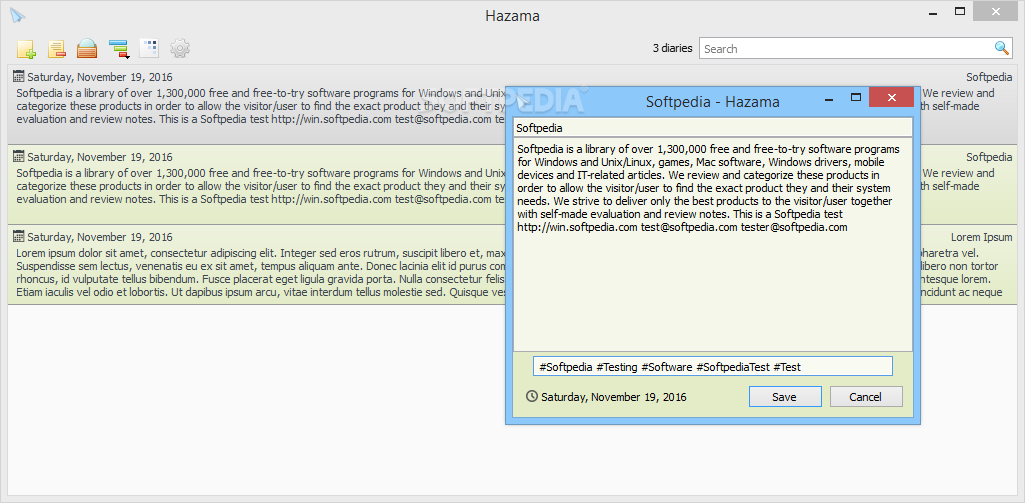The width and height of the screenshot is (1025, 503).
Task: Maximize the main Hazama window
Action: (x=960, y=11)
